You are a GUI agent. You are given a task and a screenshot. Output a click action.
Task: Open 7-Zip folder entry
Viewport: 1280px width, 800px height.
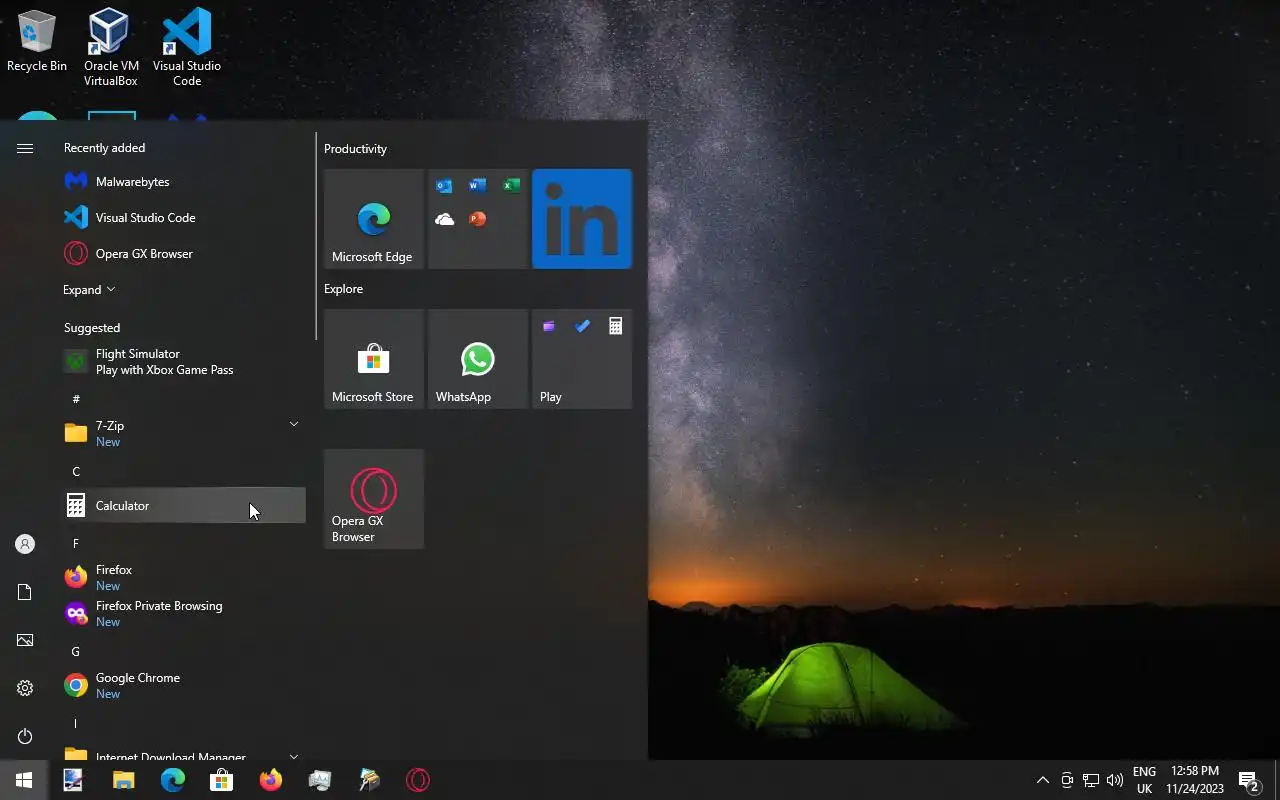pos(184,434)
